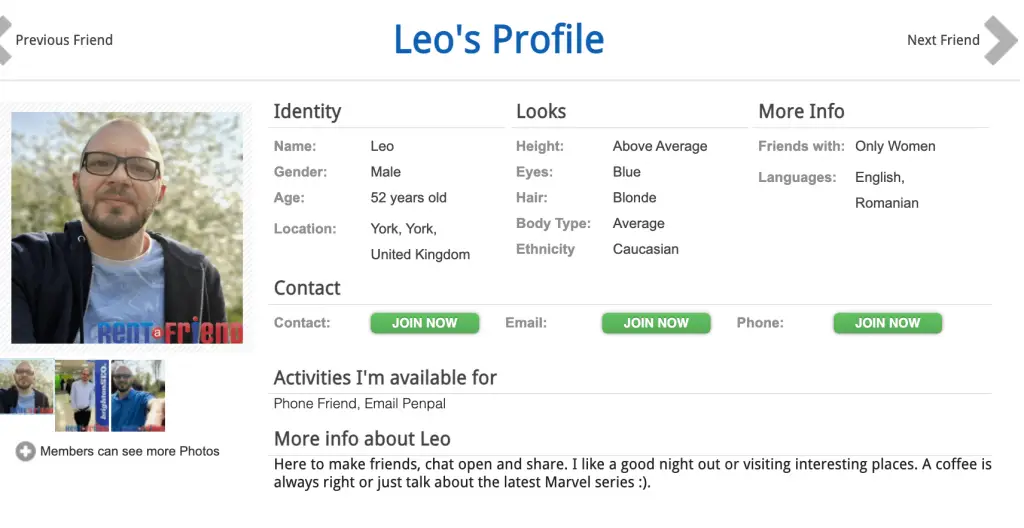Click the Looks section header

point(541,112)
